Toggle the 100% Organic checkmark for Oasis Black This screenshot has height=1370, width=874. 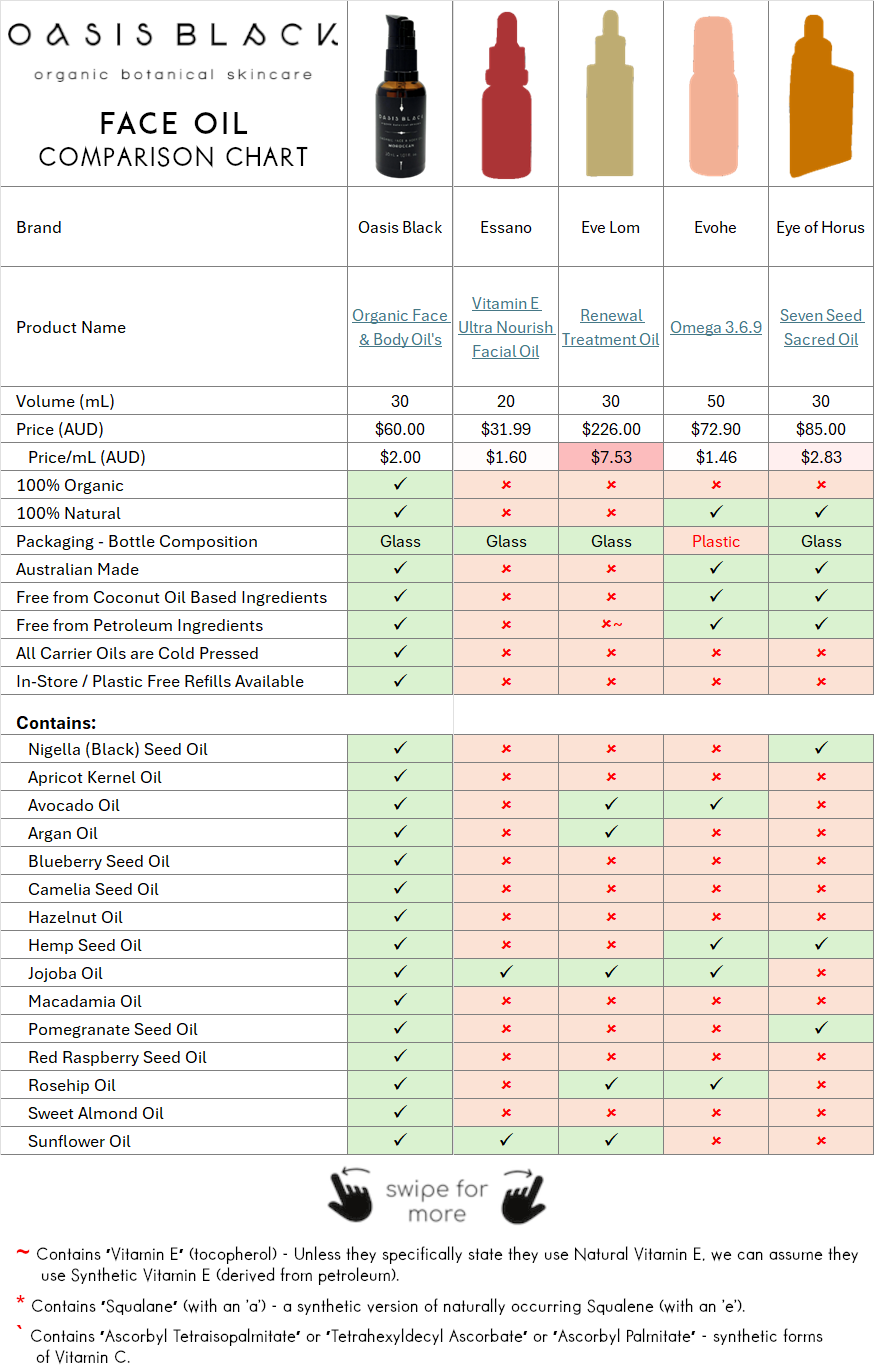399,485
